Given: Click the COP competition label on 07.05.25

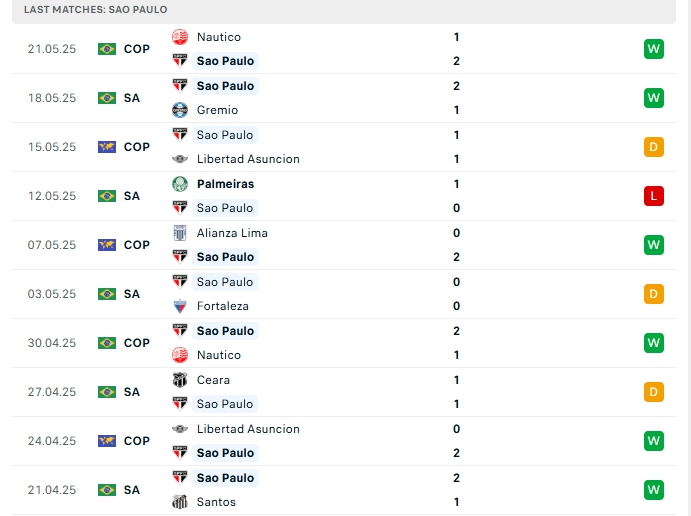Looking at the screenshot, I should tap(137, 245).
